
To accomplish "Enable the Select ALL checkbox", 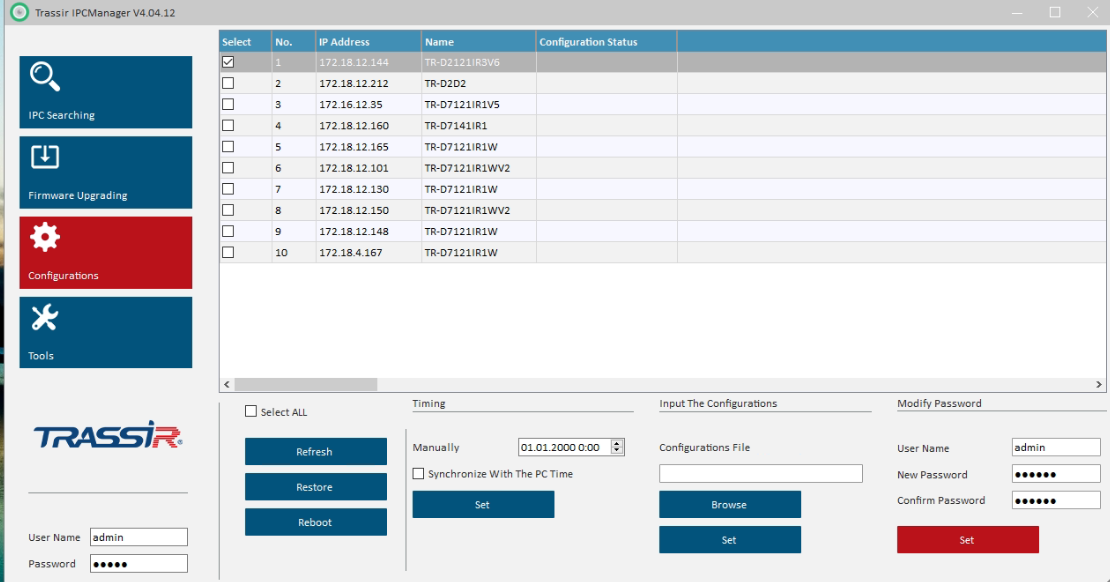I will 251,411.
